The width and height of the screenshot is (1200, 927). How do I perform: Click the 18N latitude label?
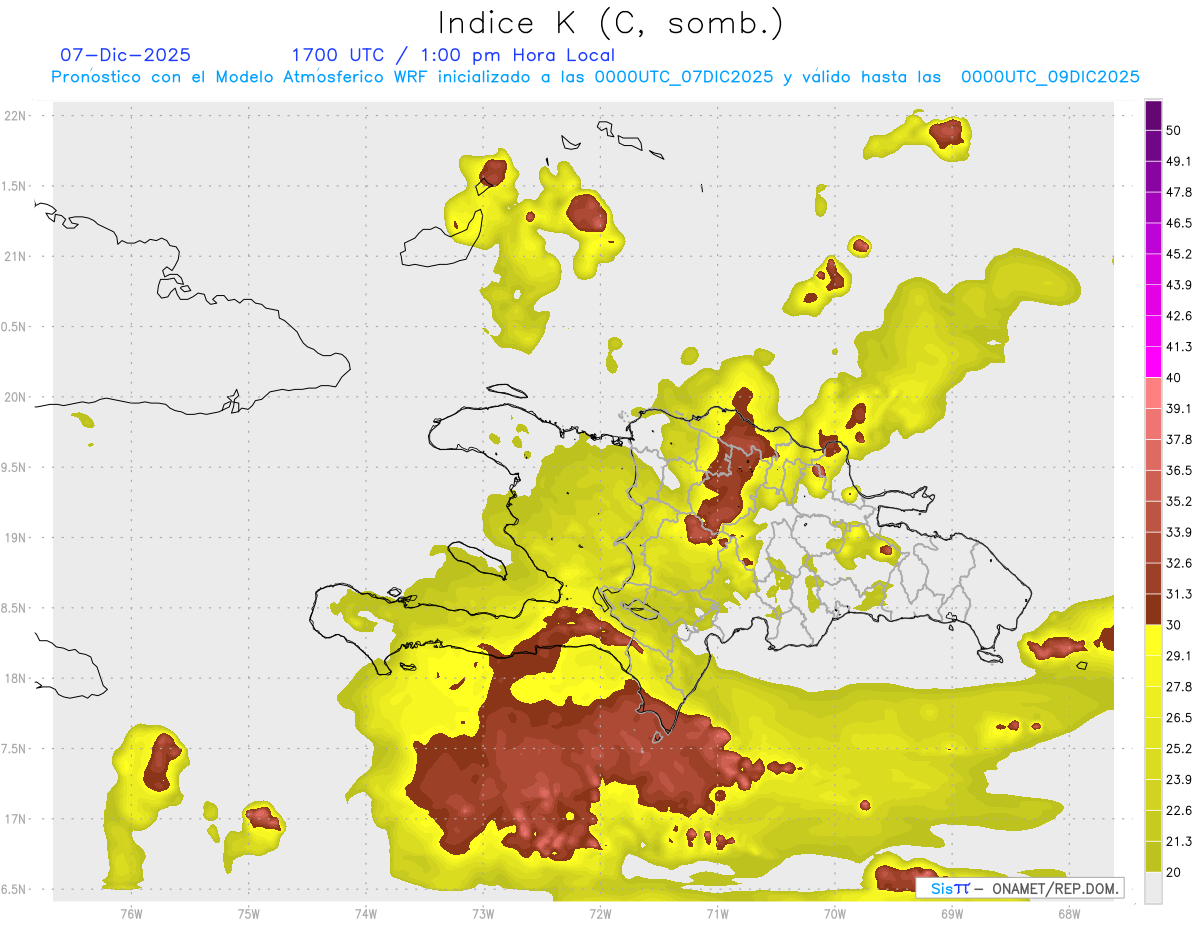[15, 678]
